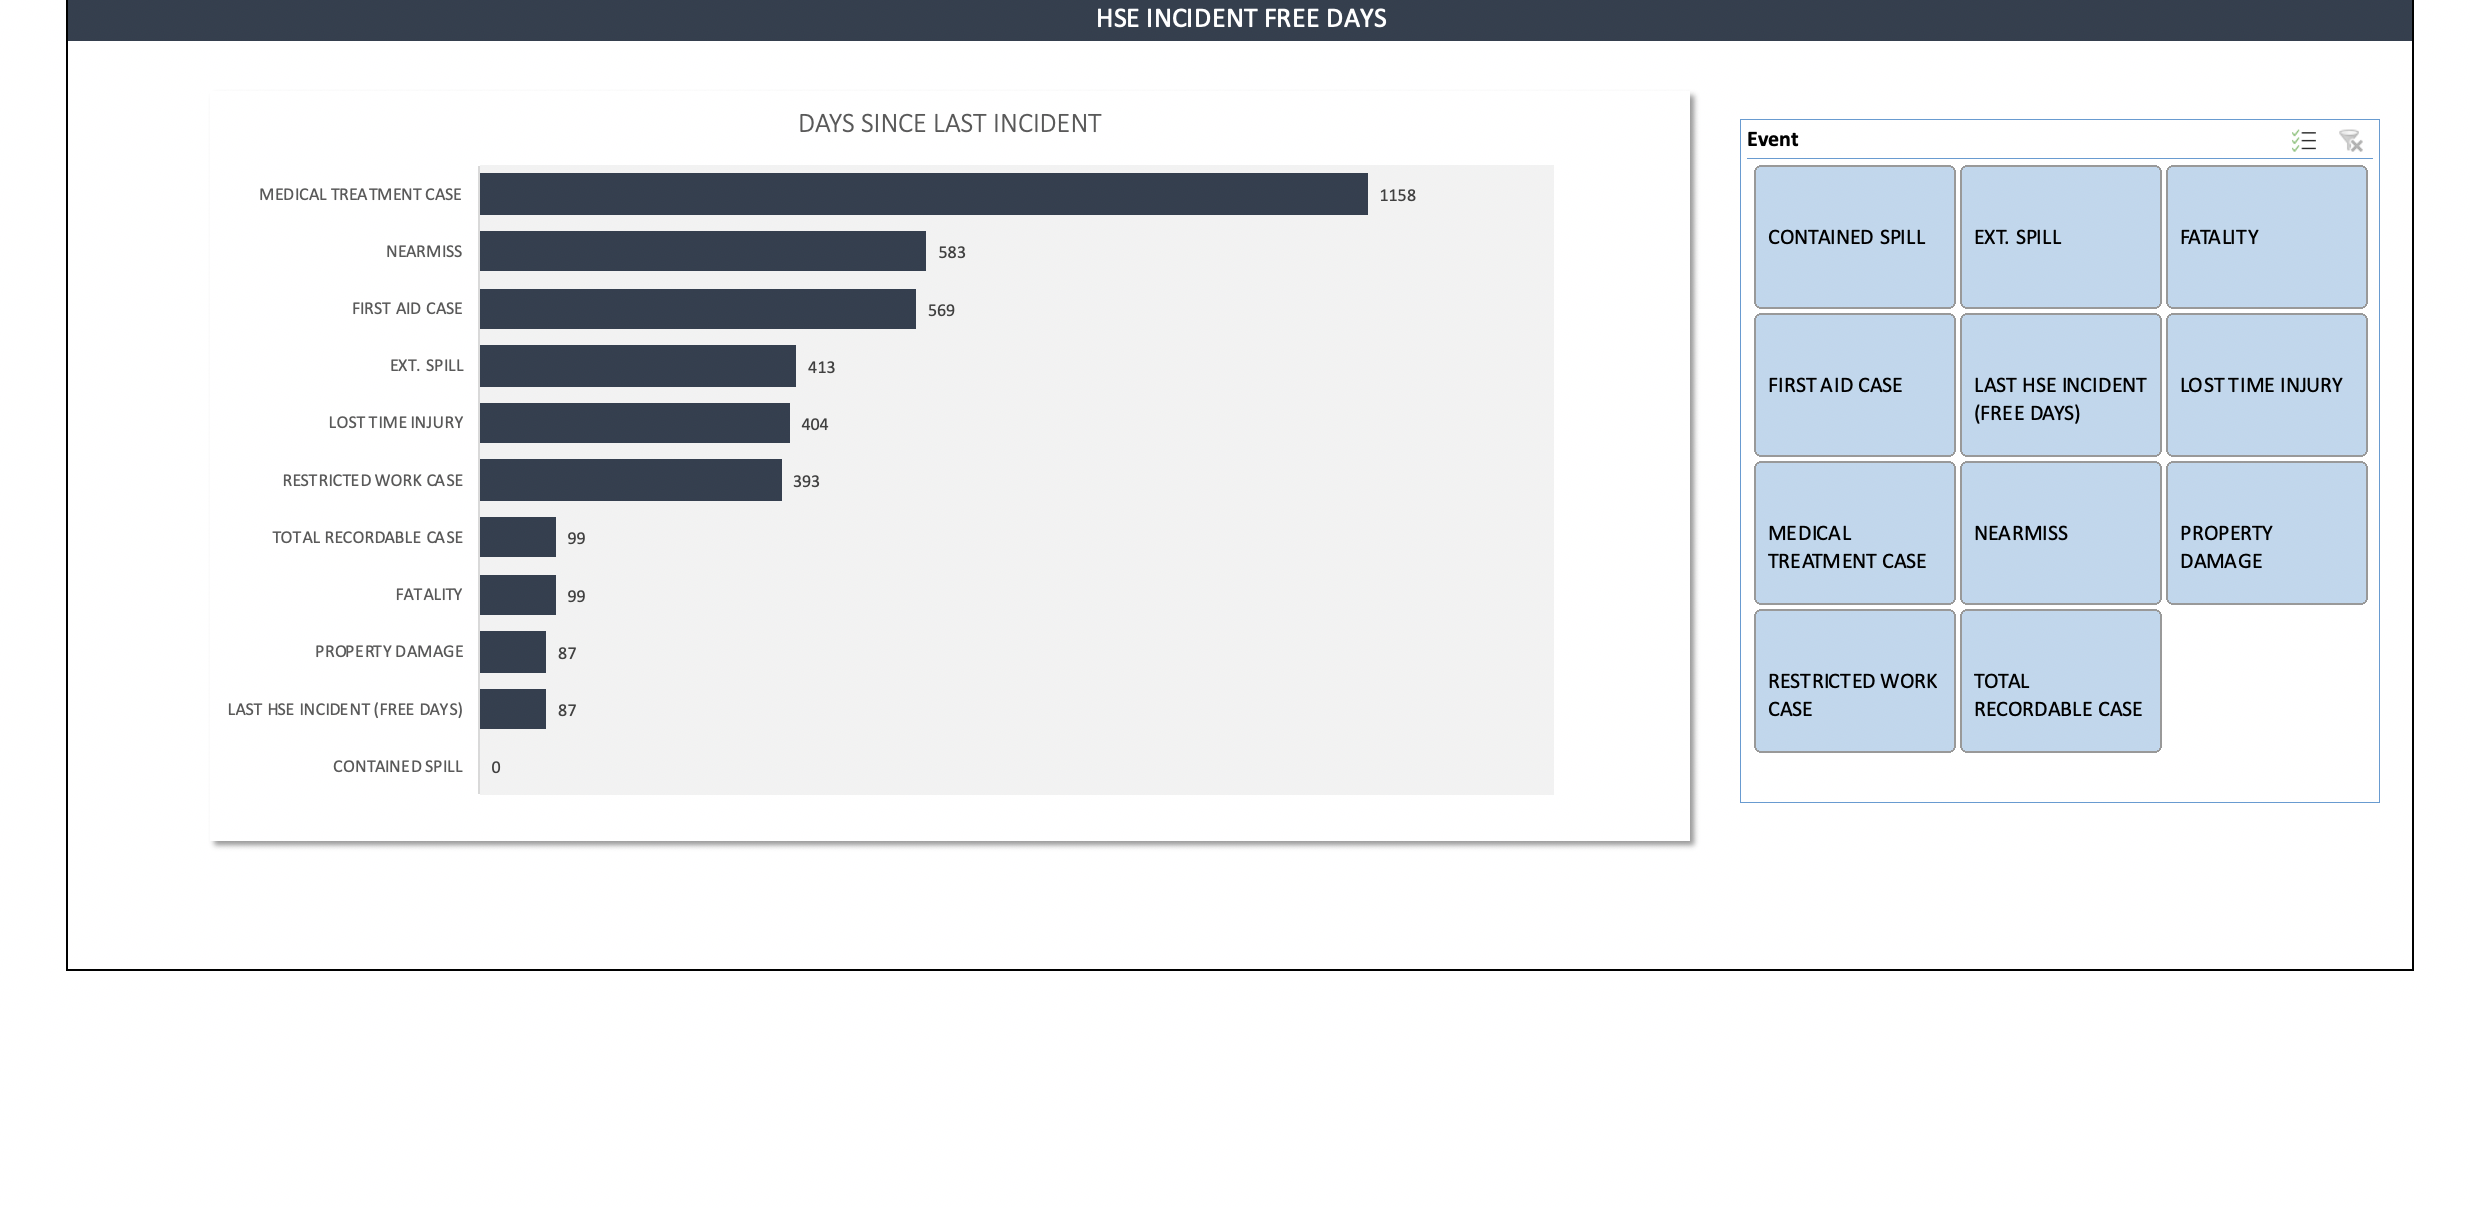Select FATALITY slicer item
Image resolution: width=2470 pixels, height=1208 pixels.
click(2266, 237)
